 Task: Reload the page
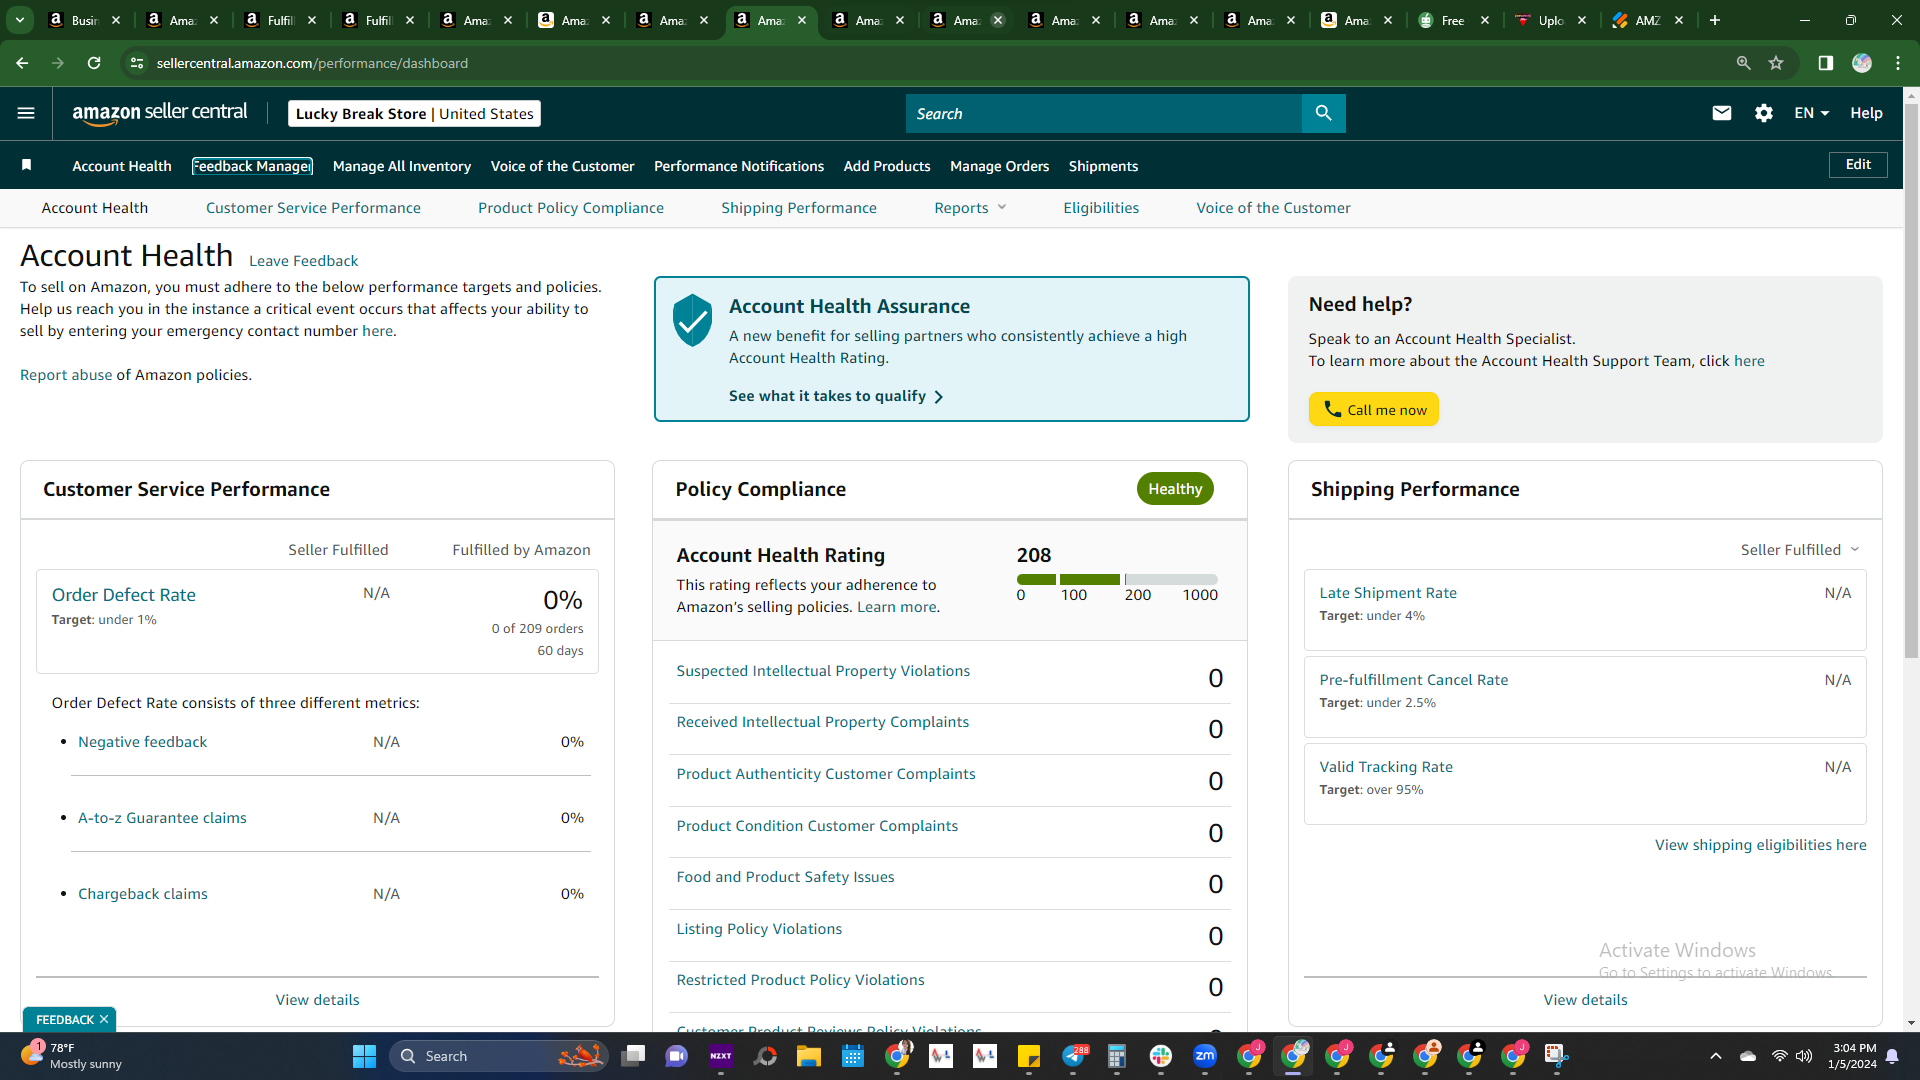coord(94,63)
